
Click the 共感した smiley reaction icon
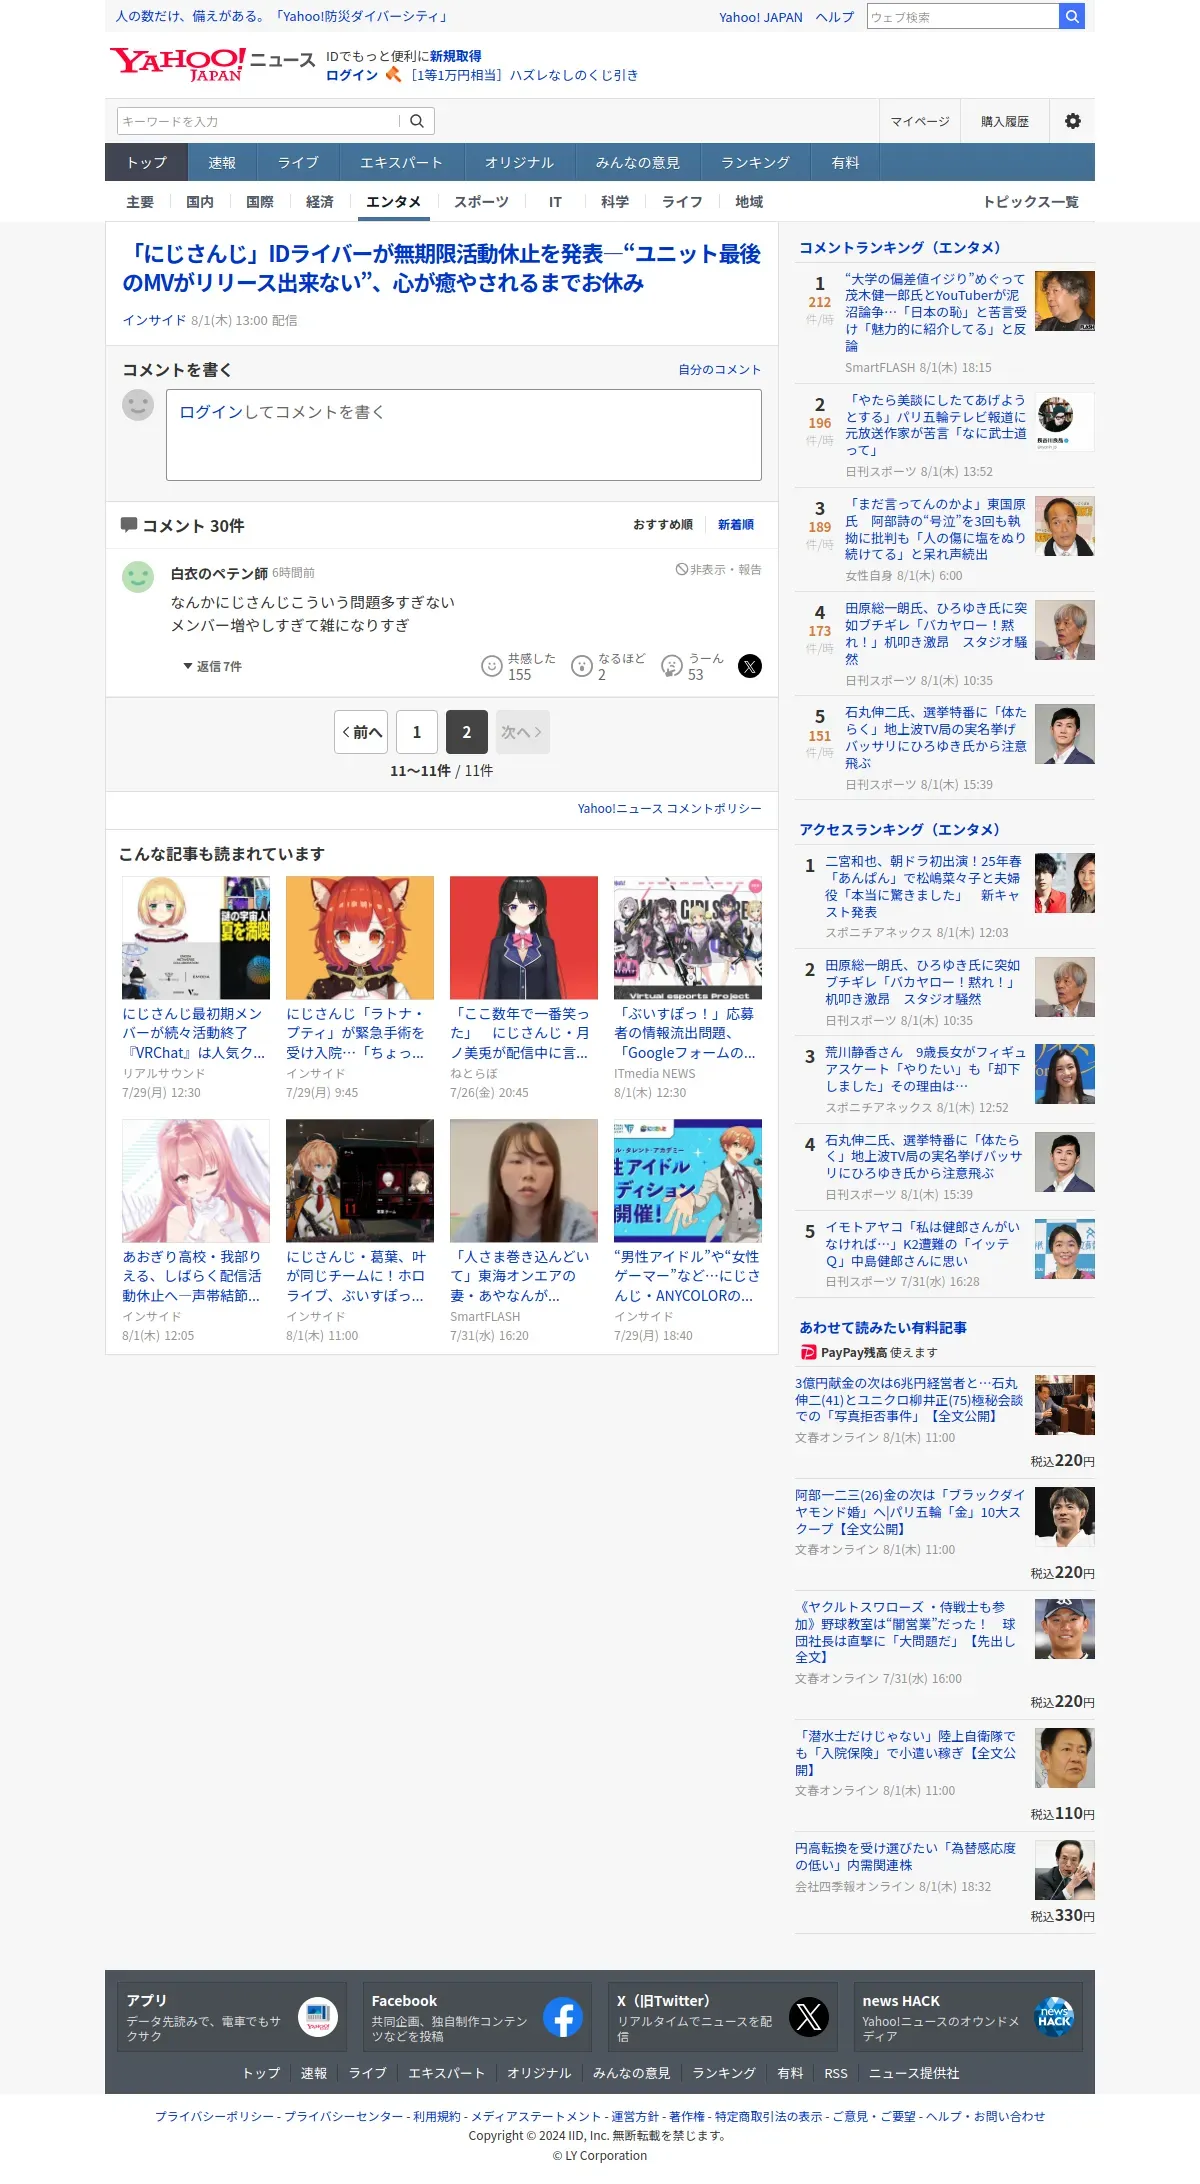coord(492,666)
